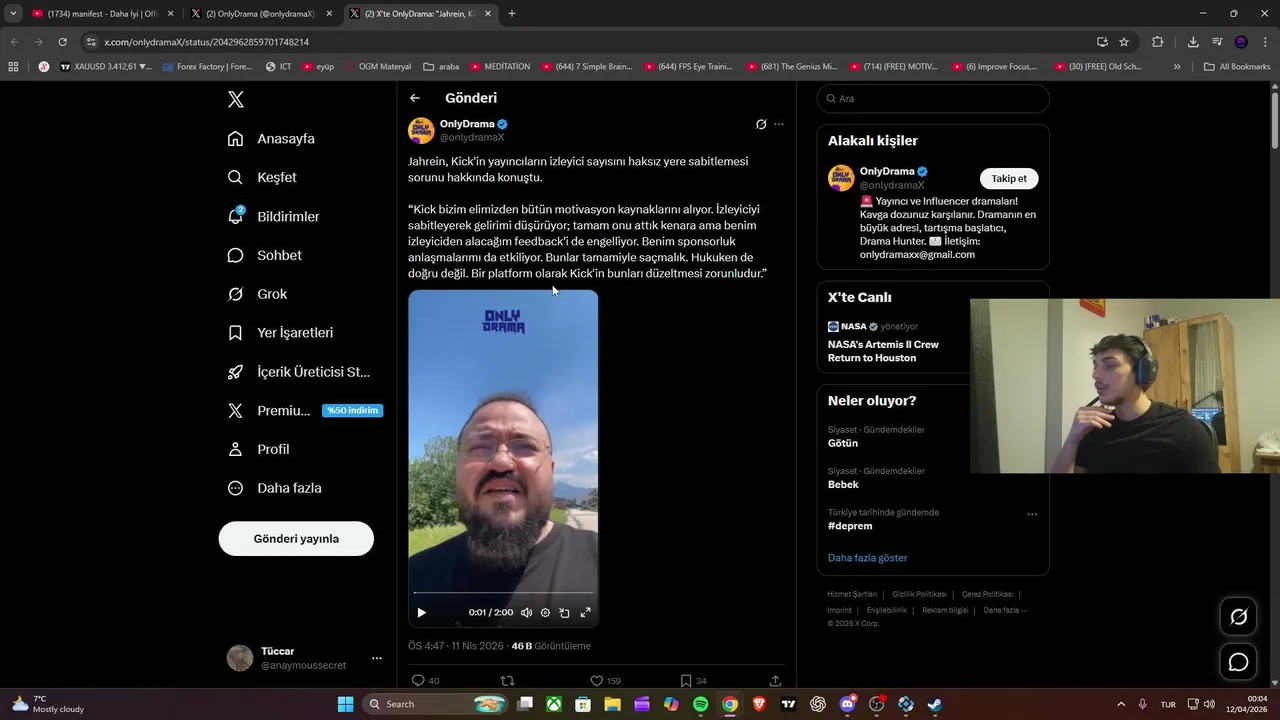Show hidden bookmarks with the chevron

point(1177,67)
